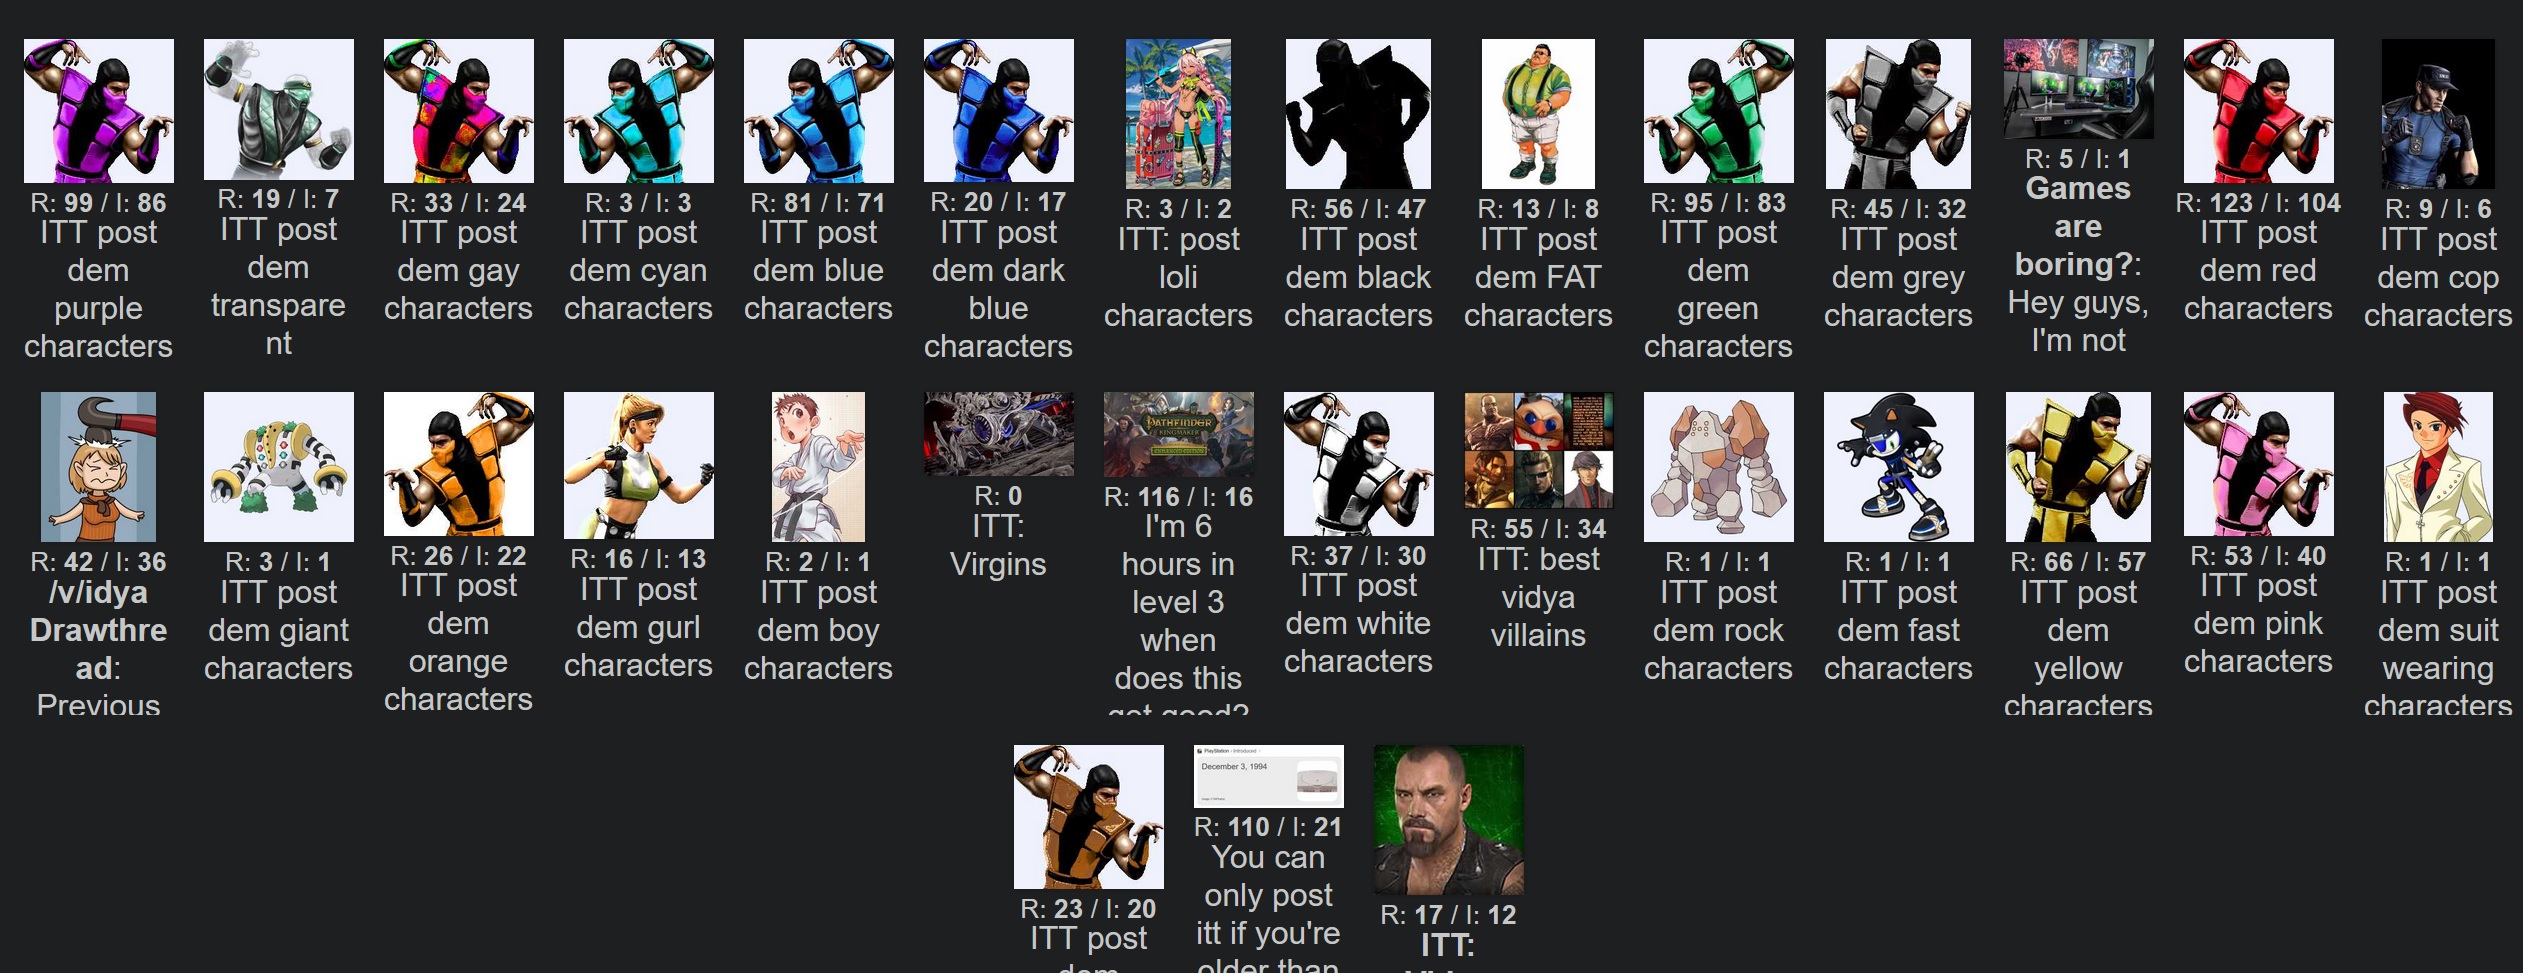The width and height of the screenshot is (2523, 973).
Task: Open the transparent ninja thread thumbnail
Action: (x=278, y=109)
